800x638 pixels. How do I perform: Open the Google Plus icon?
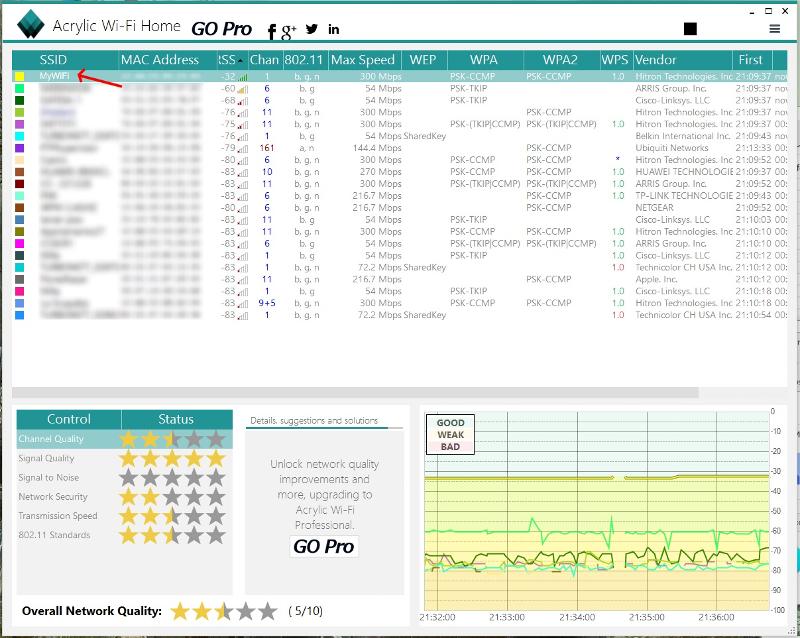pos(288,32)
